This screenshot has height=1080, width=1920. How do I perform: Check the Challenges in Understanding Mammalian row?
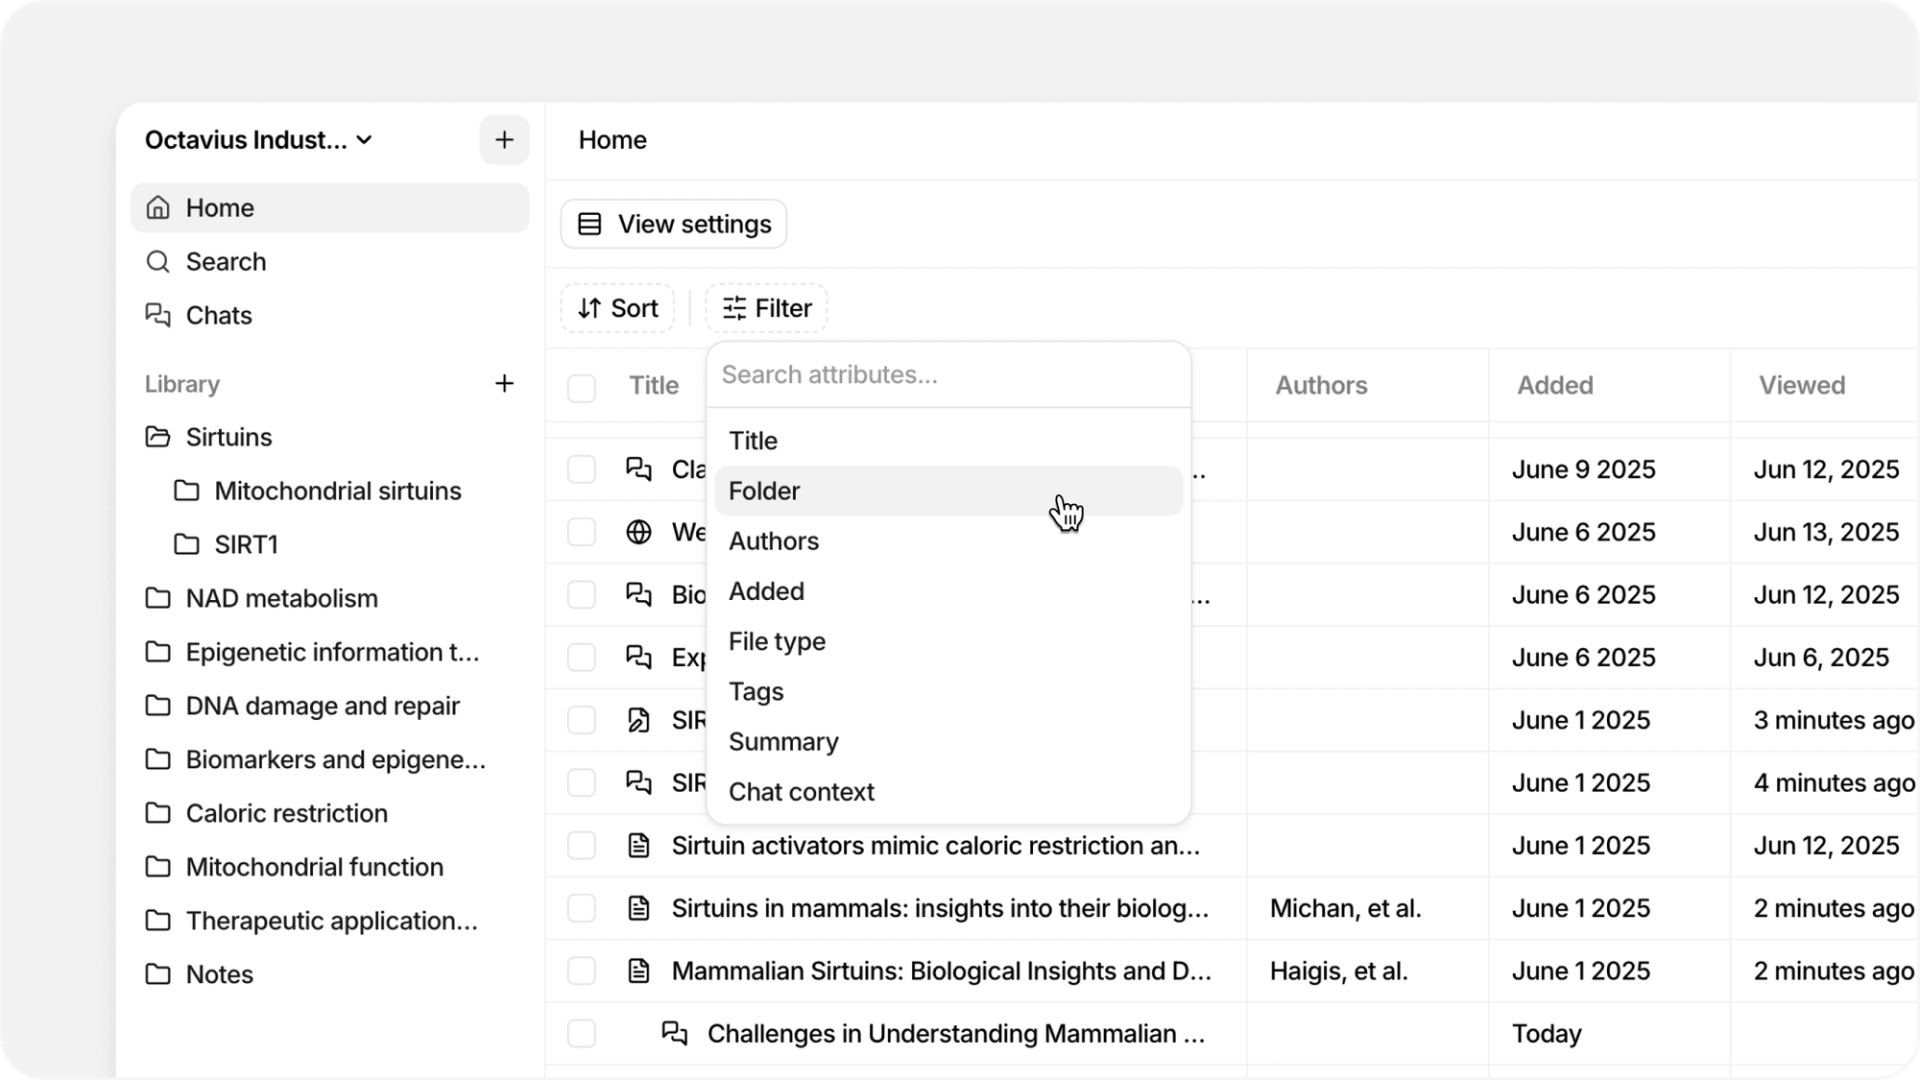(581, 1034)
